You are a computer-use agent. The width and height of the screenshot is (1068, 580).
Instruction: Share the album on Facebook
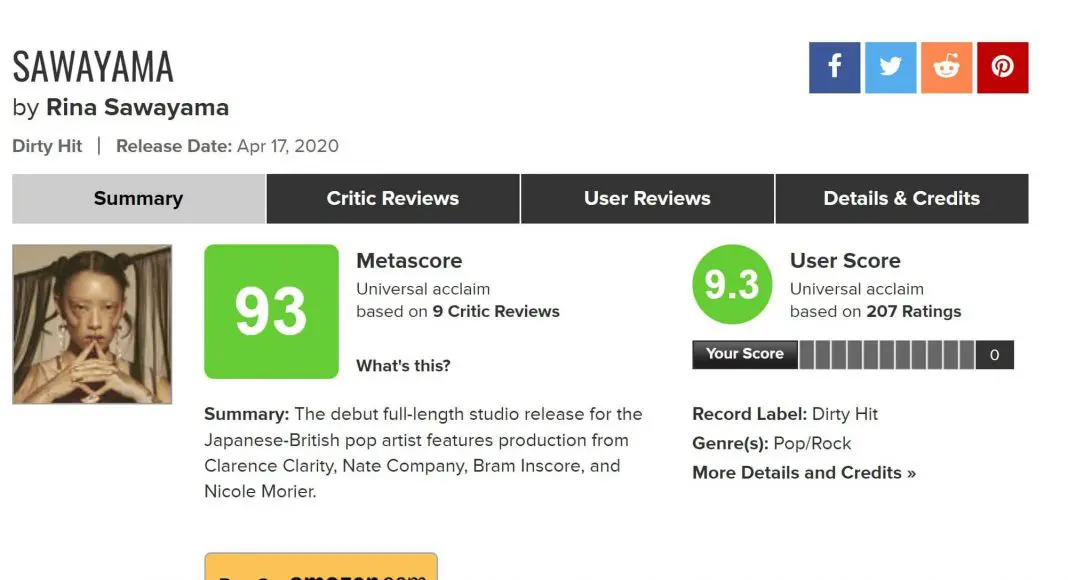point(834,68)
